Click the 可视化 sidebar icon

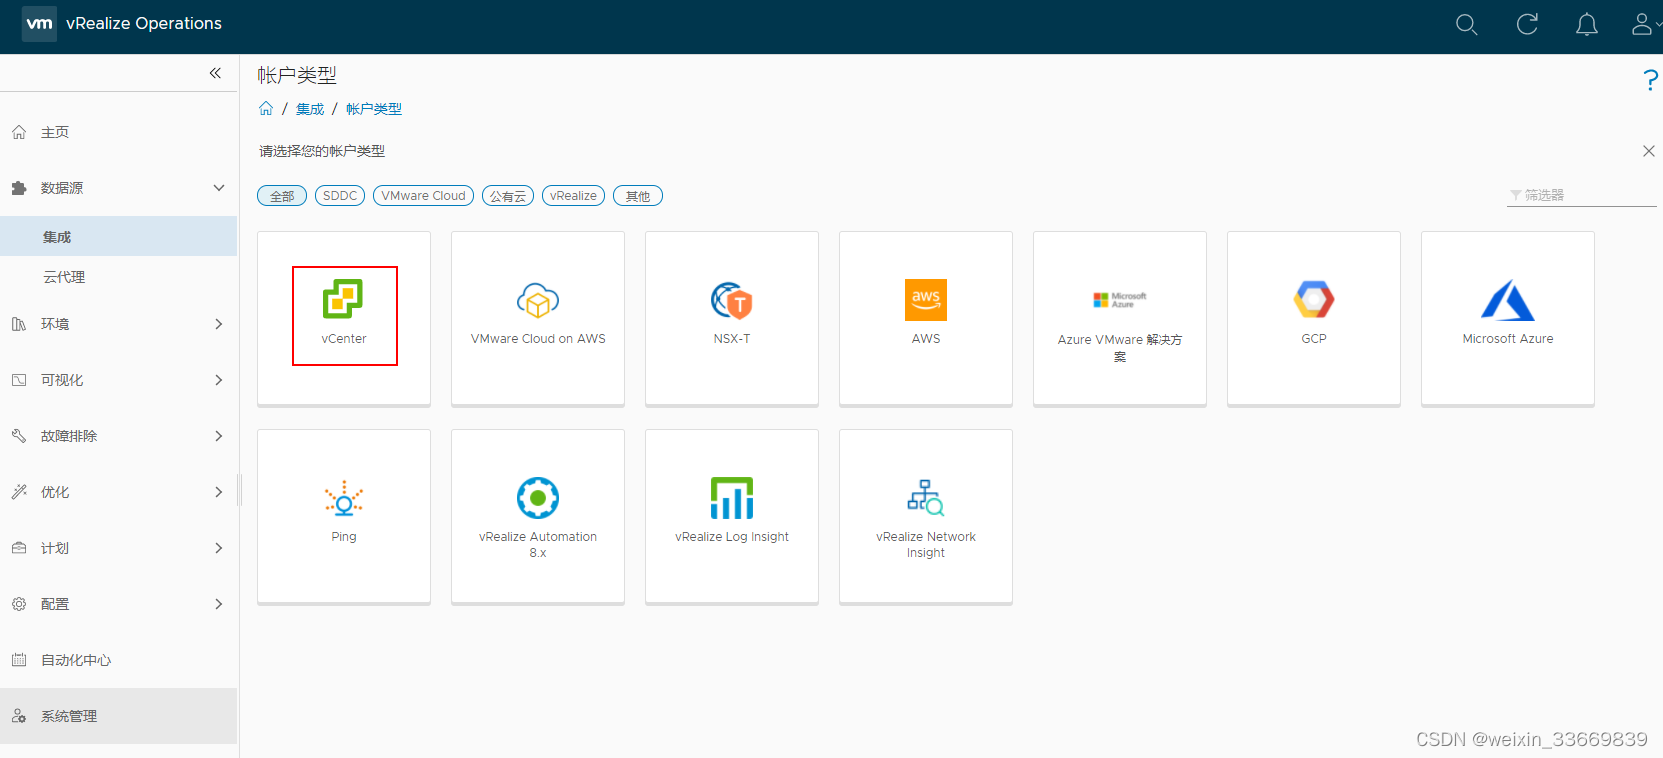pos(19,380)
